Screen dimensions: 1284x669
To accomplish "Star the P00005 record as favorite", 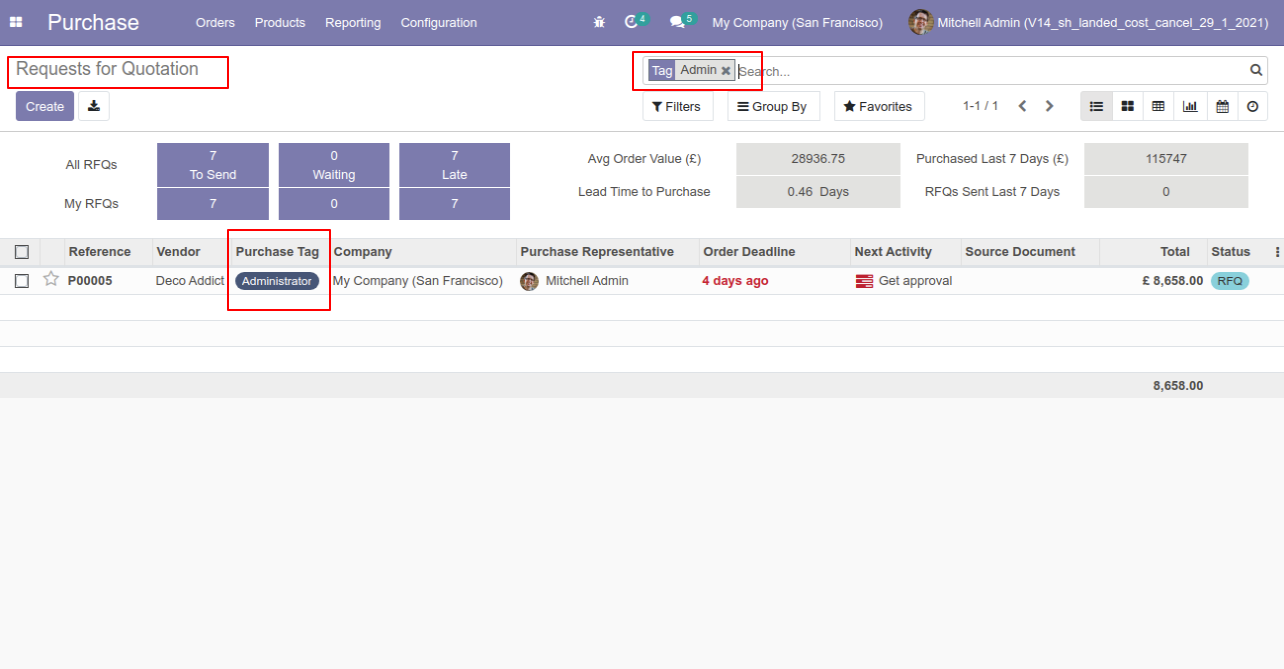I will 51,280.
